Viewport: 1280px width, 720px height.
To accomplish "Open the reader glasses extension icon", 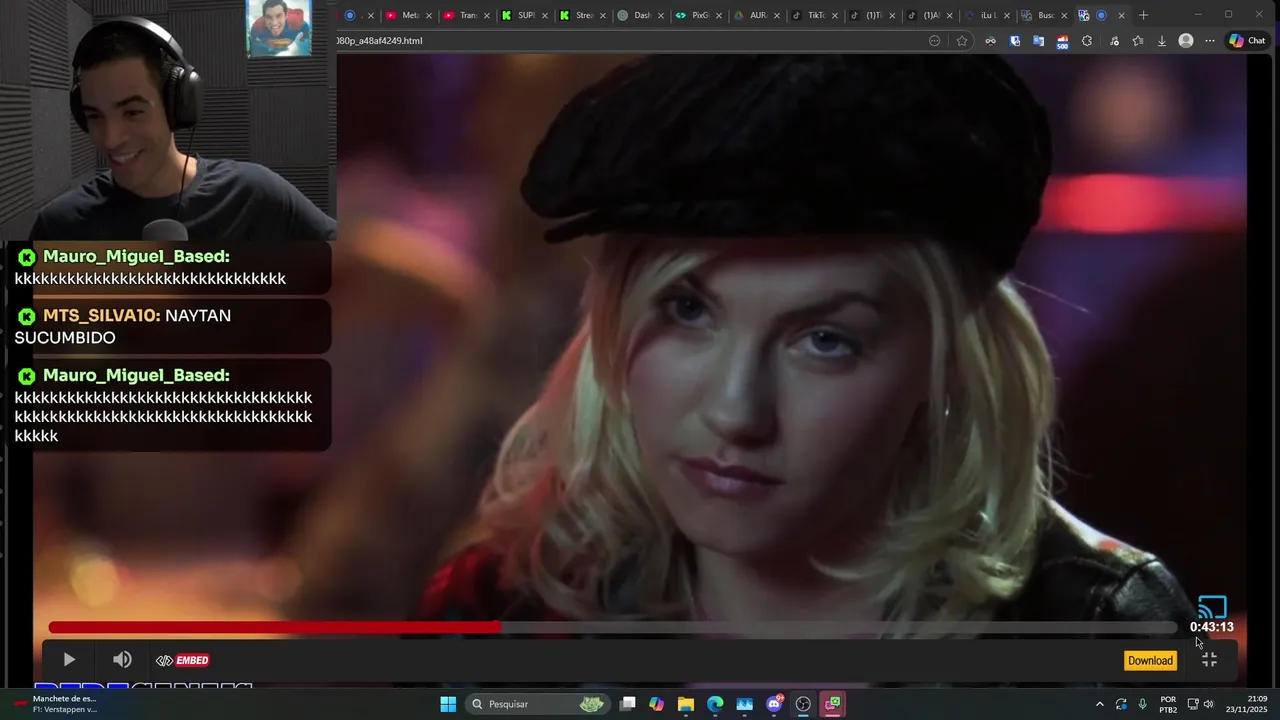I will click(990, 41).
